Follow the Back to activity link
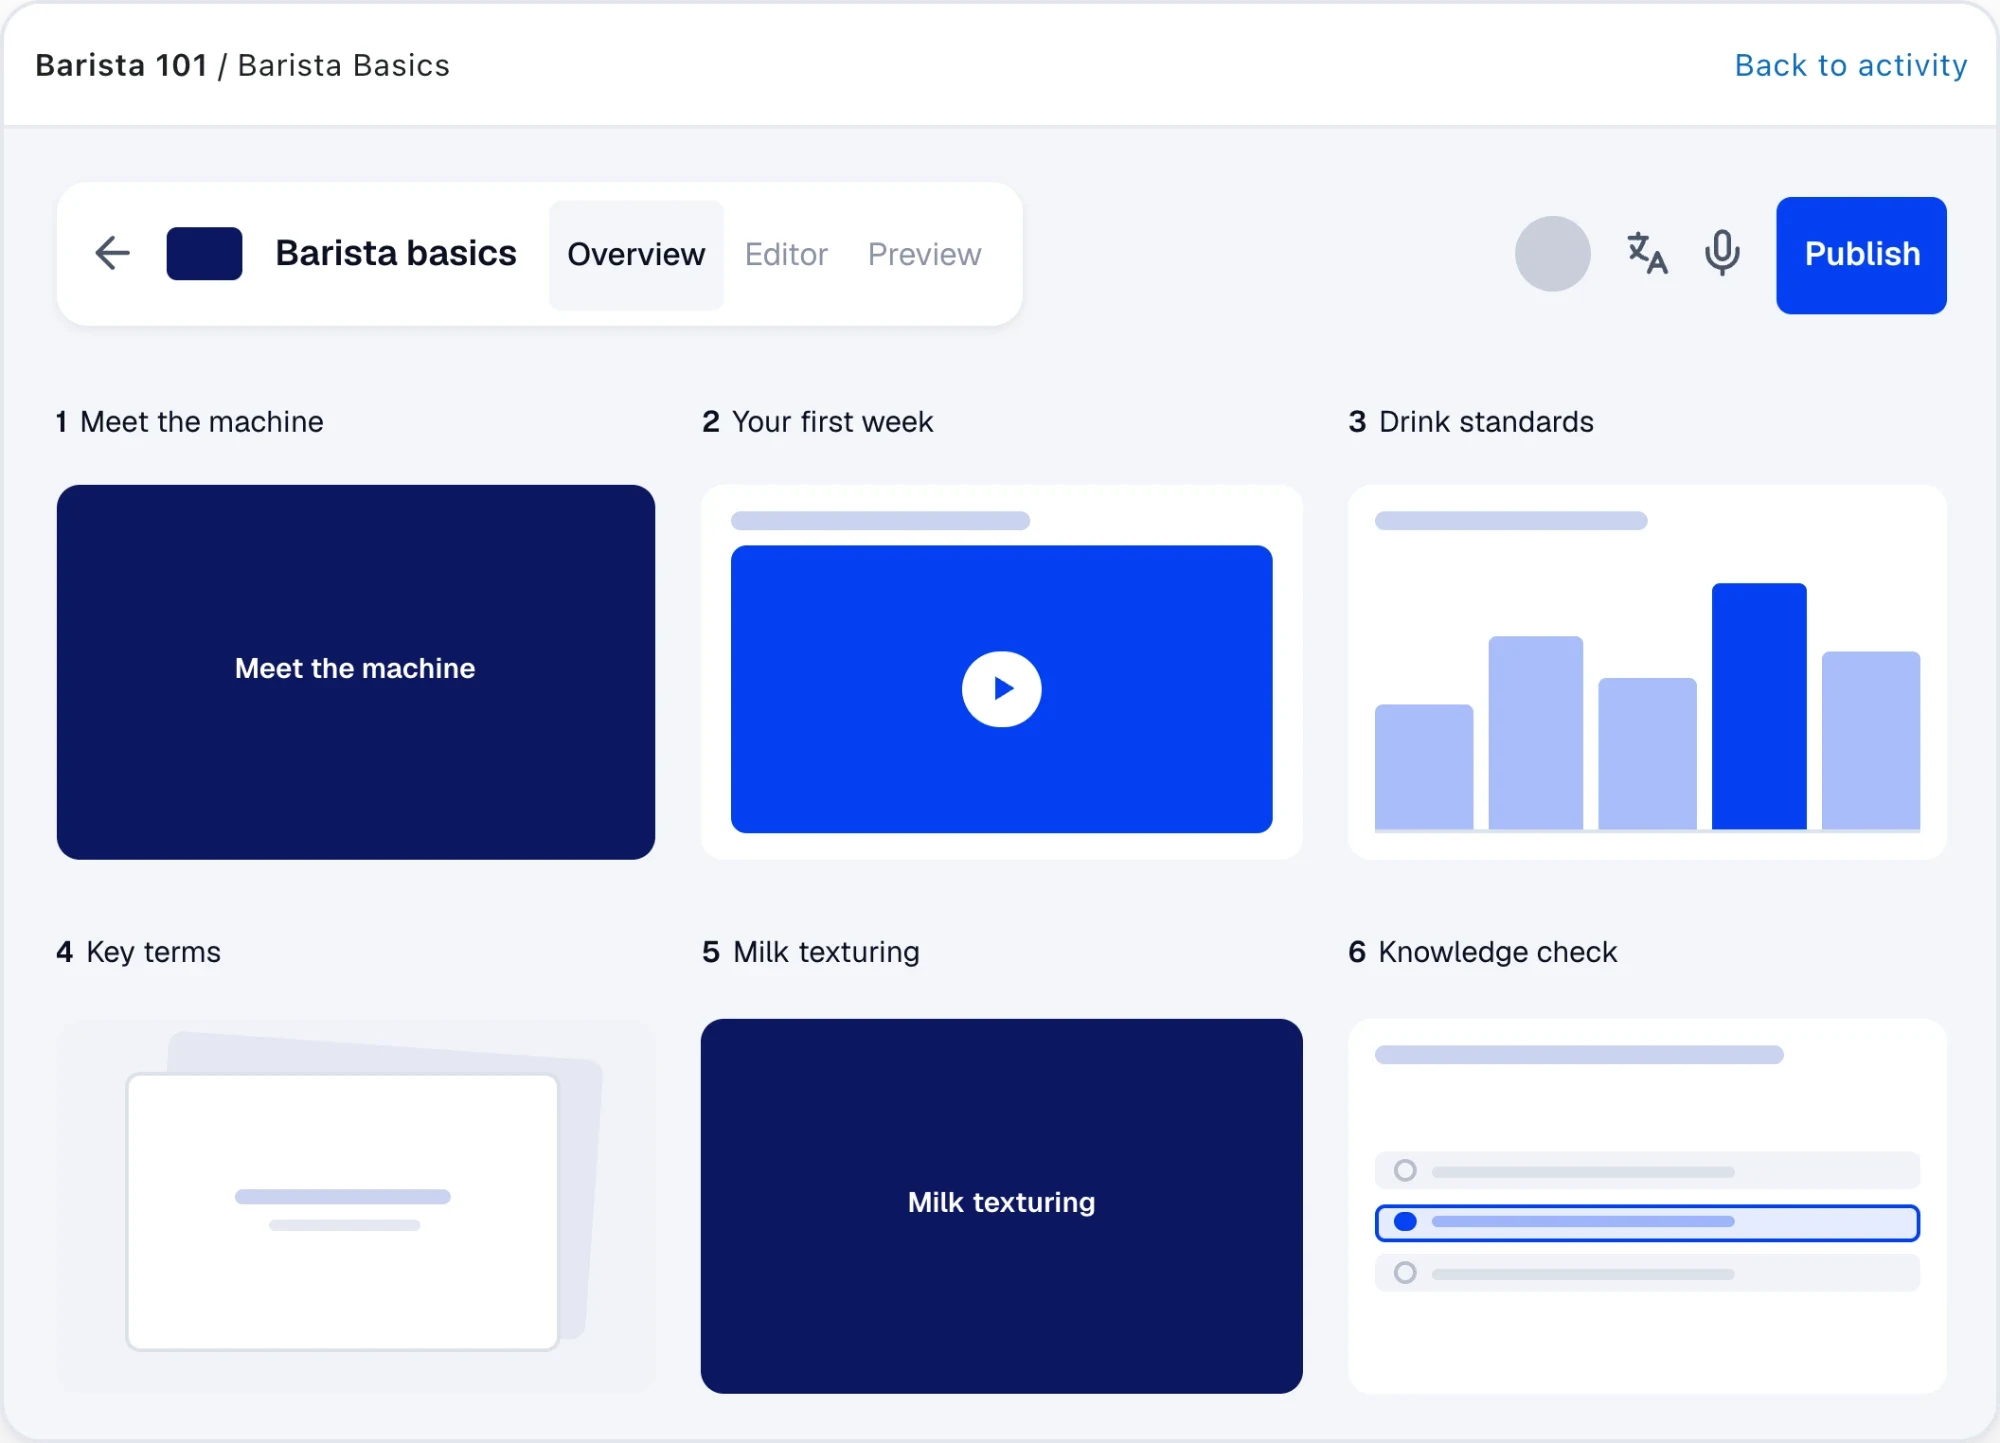The width and height of the screenshot is (2000, 1443). tap(1850, 65)
